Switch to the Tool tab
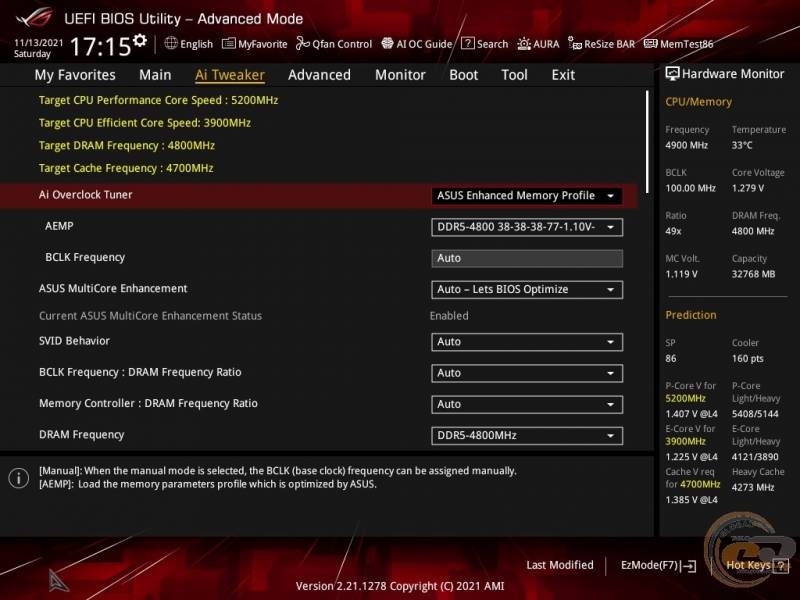This screenshot has height=600, width=800. point(514,75)
